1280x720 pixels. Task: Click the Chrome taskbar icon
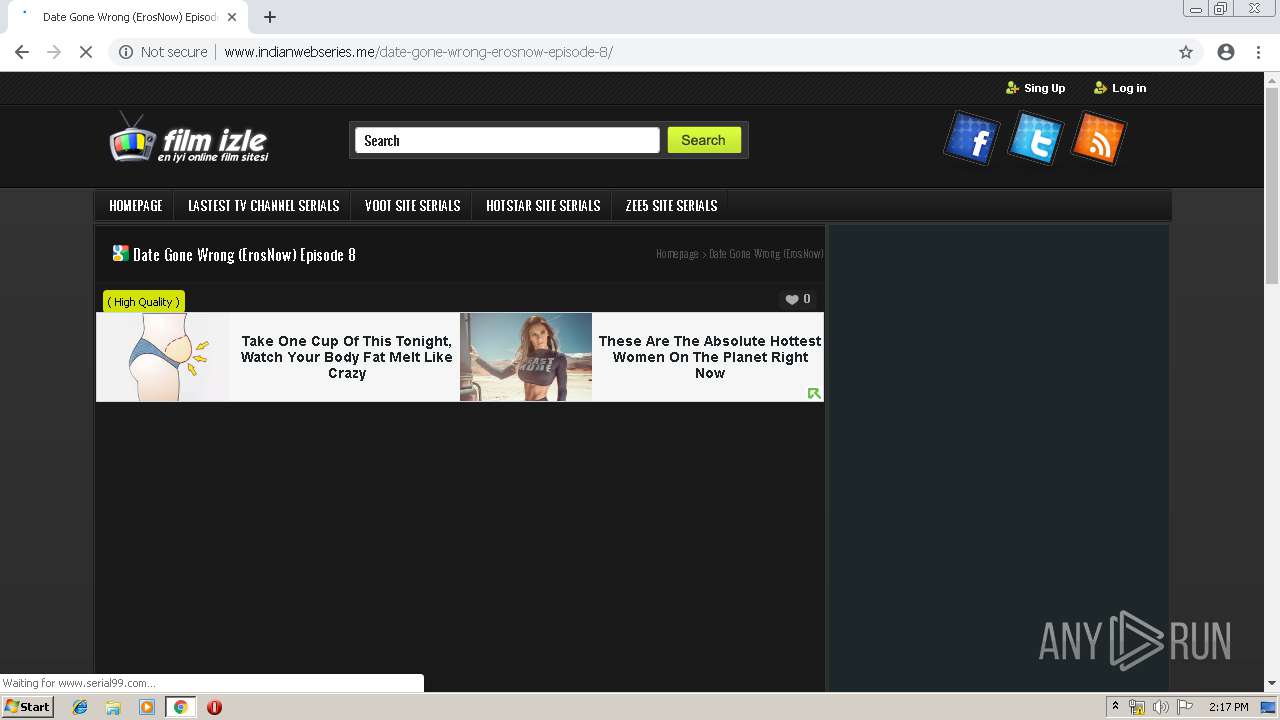(x=180, y=707)
